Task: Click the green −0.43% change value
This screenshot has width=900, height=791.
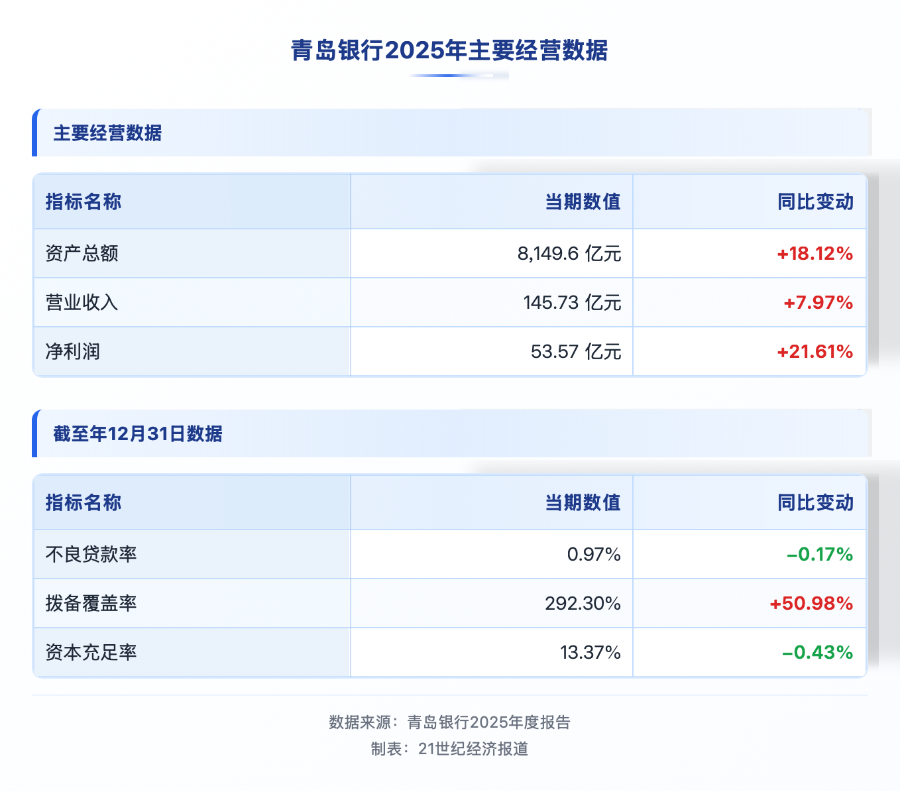Action: pos(817,653)
